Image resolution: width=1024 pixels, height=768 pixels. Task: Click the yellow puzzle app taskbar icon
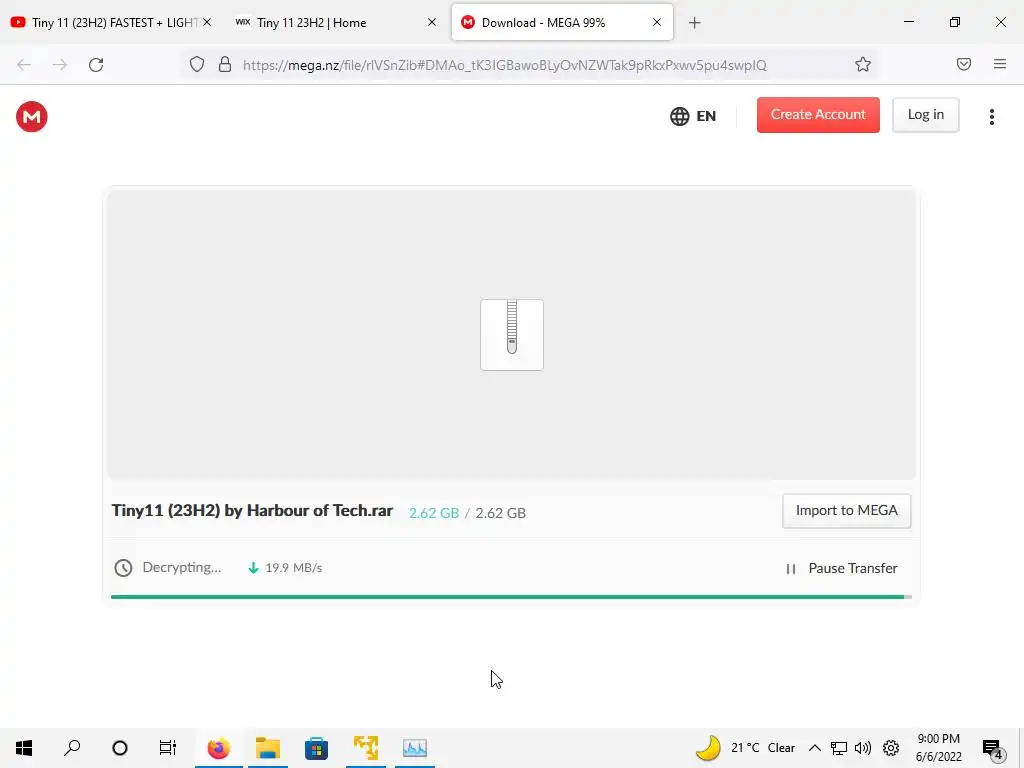pyautogui.click(x=366, y=748)
